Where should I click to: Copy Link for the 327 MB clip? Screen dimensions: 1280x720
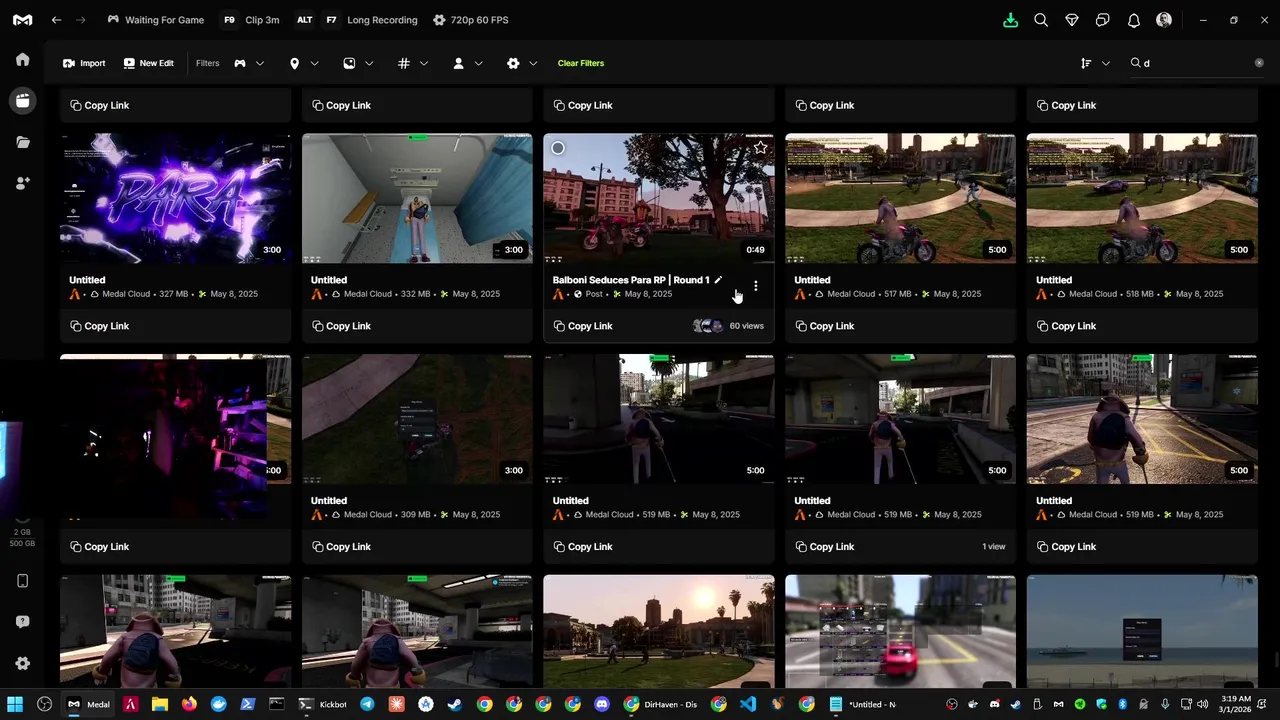(100, 326)
